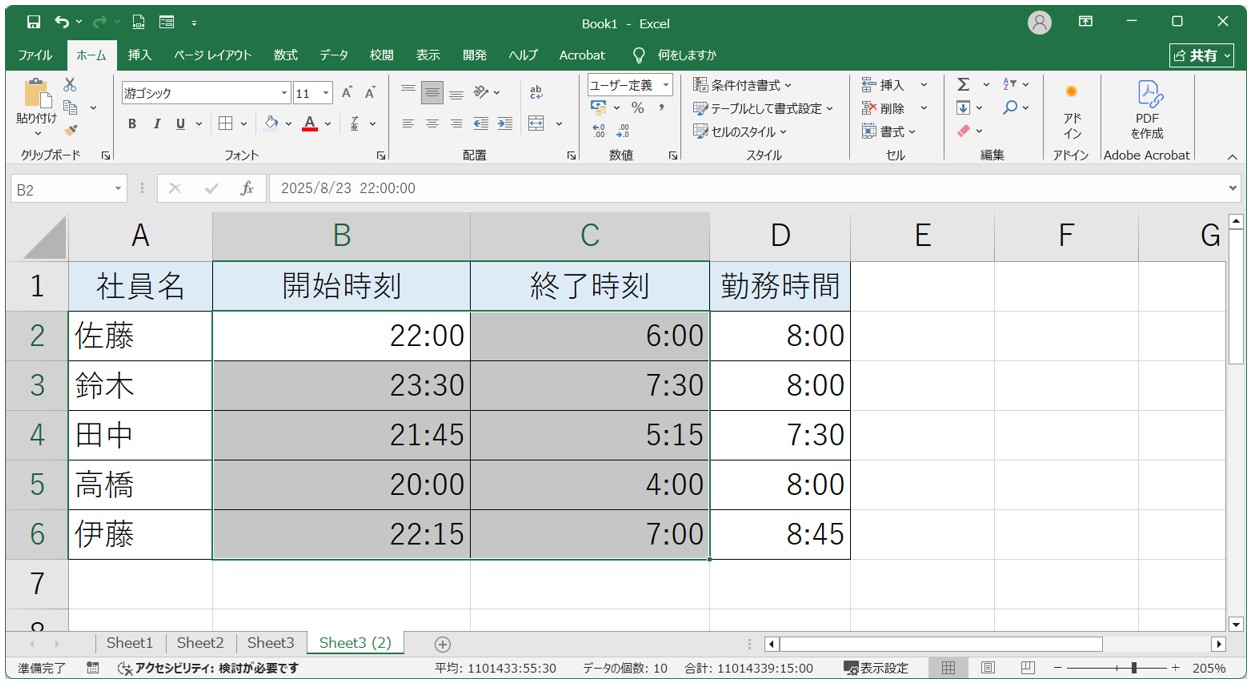The image size is (1252, 685).
Task: Apply percent style format
Action: coord(637,108)
